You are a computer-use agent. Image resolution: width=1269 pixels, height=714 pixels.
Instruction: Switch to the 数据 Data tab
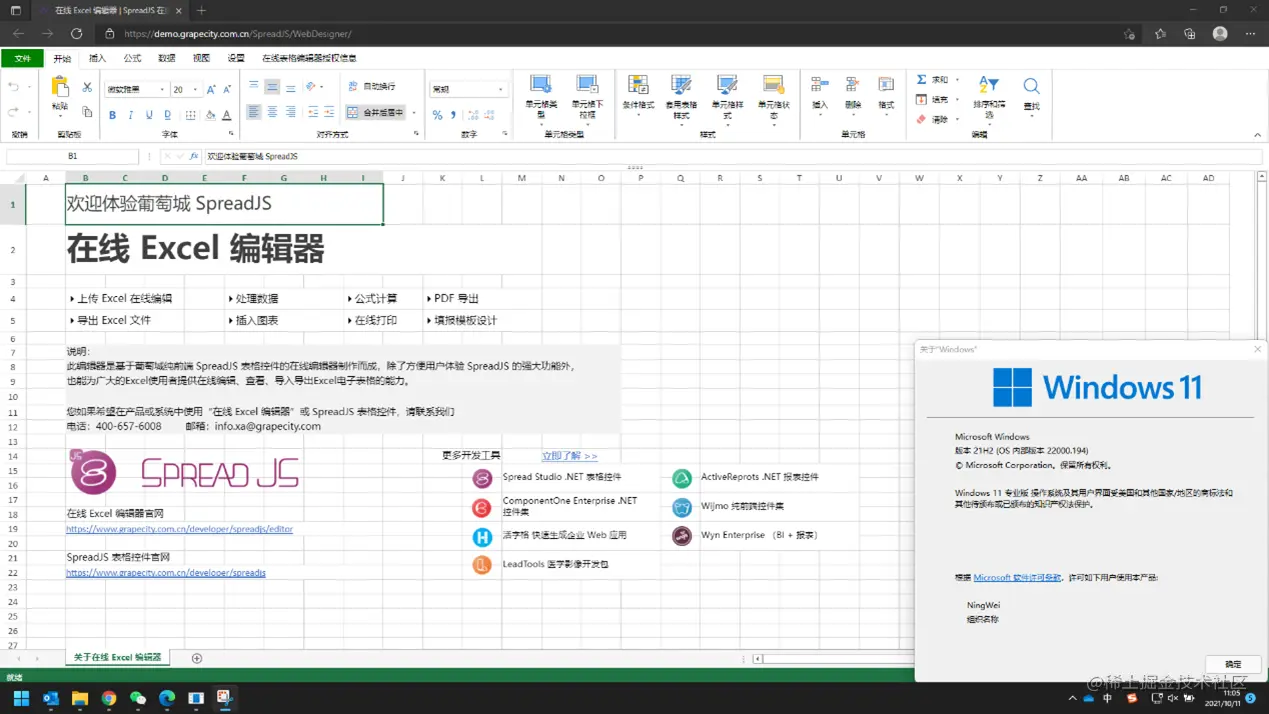(x=167, y=58)
